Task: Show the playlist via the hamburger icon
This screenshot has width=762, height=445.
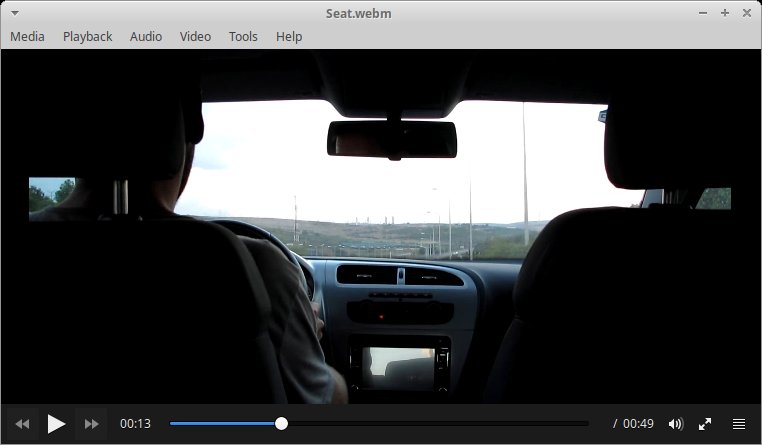Action: click(739, 424)
